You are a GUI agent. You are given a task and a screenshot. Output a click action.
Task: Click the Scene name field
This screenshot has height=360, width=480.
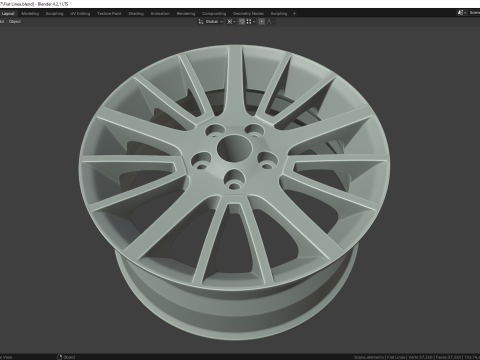[x=474, y=13]
